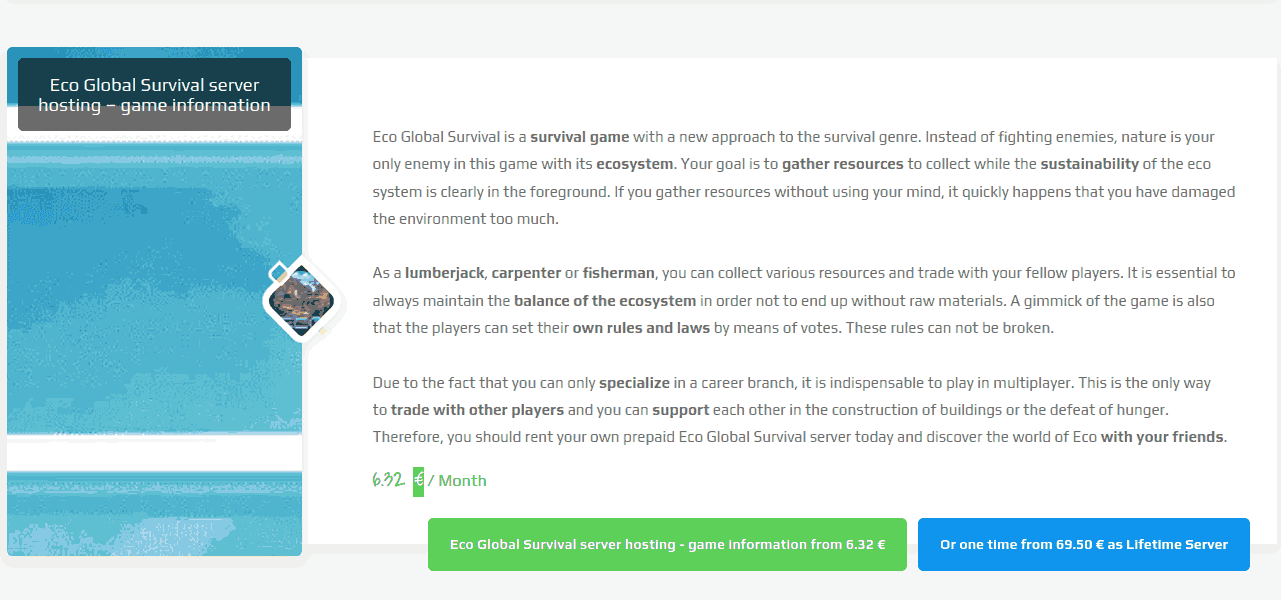Click the bold word "ecosystem" in first paragraph
The width and height of the screenshot is (1281, 600).
(x=634, y=164)
